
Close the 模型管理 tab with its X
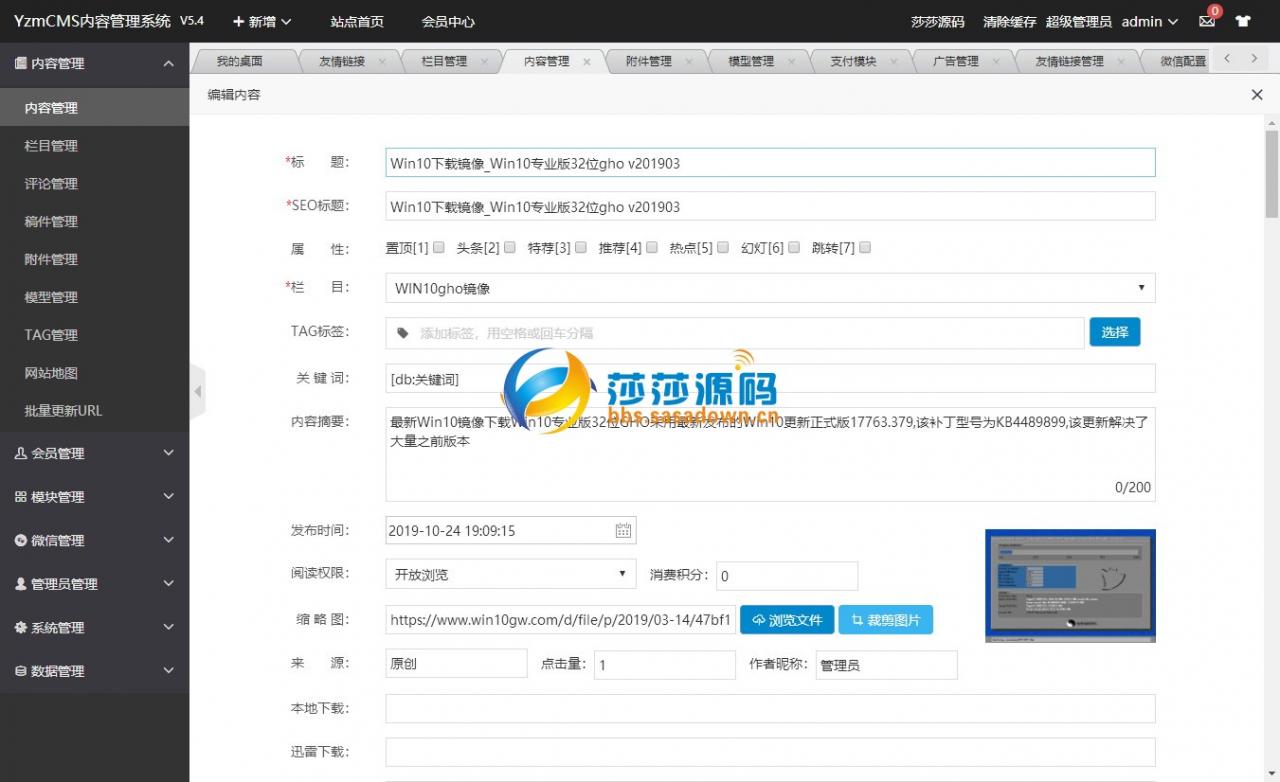pyautogui.click(x=791, y=61)
